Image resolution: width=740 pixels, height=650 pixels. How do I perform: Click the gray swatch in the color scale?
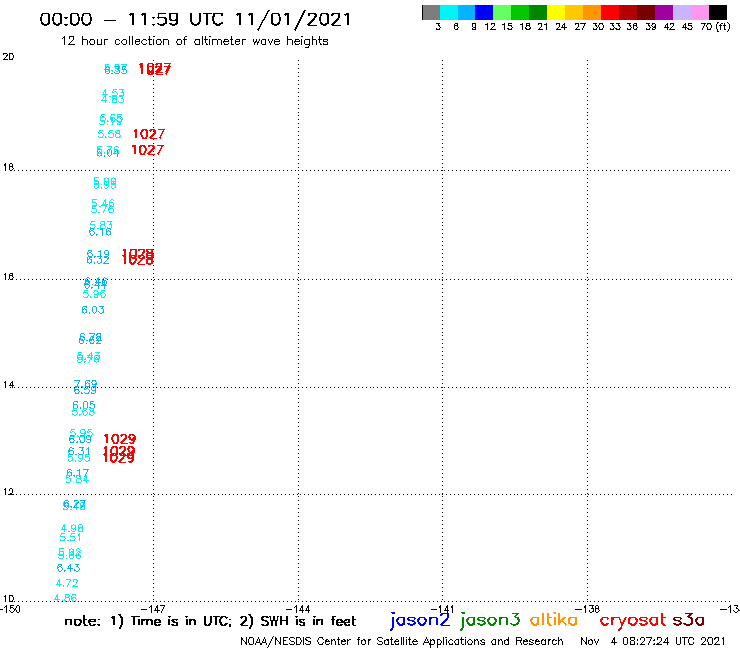click(431, 12)
